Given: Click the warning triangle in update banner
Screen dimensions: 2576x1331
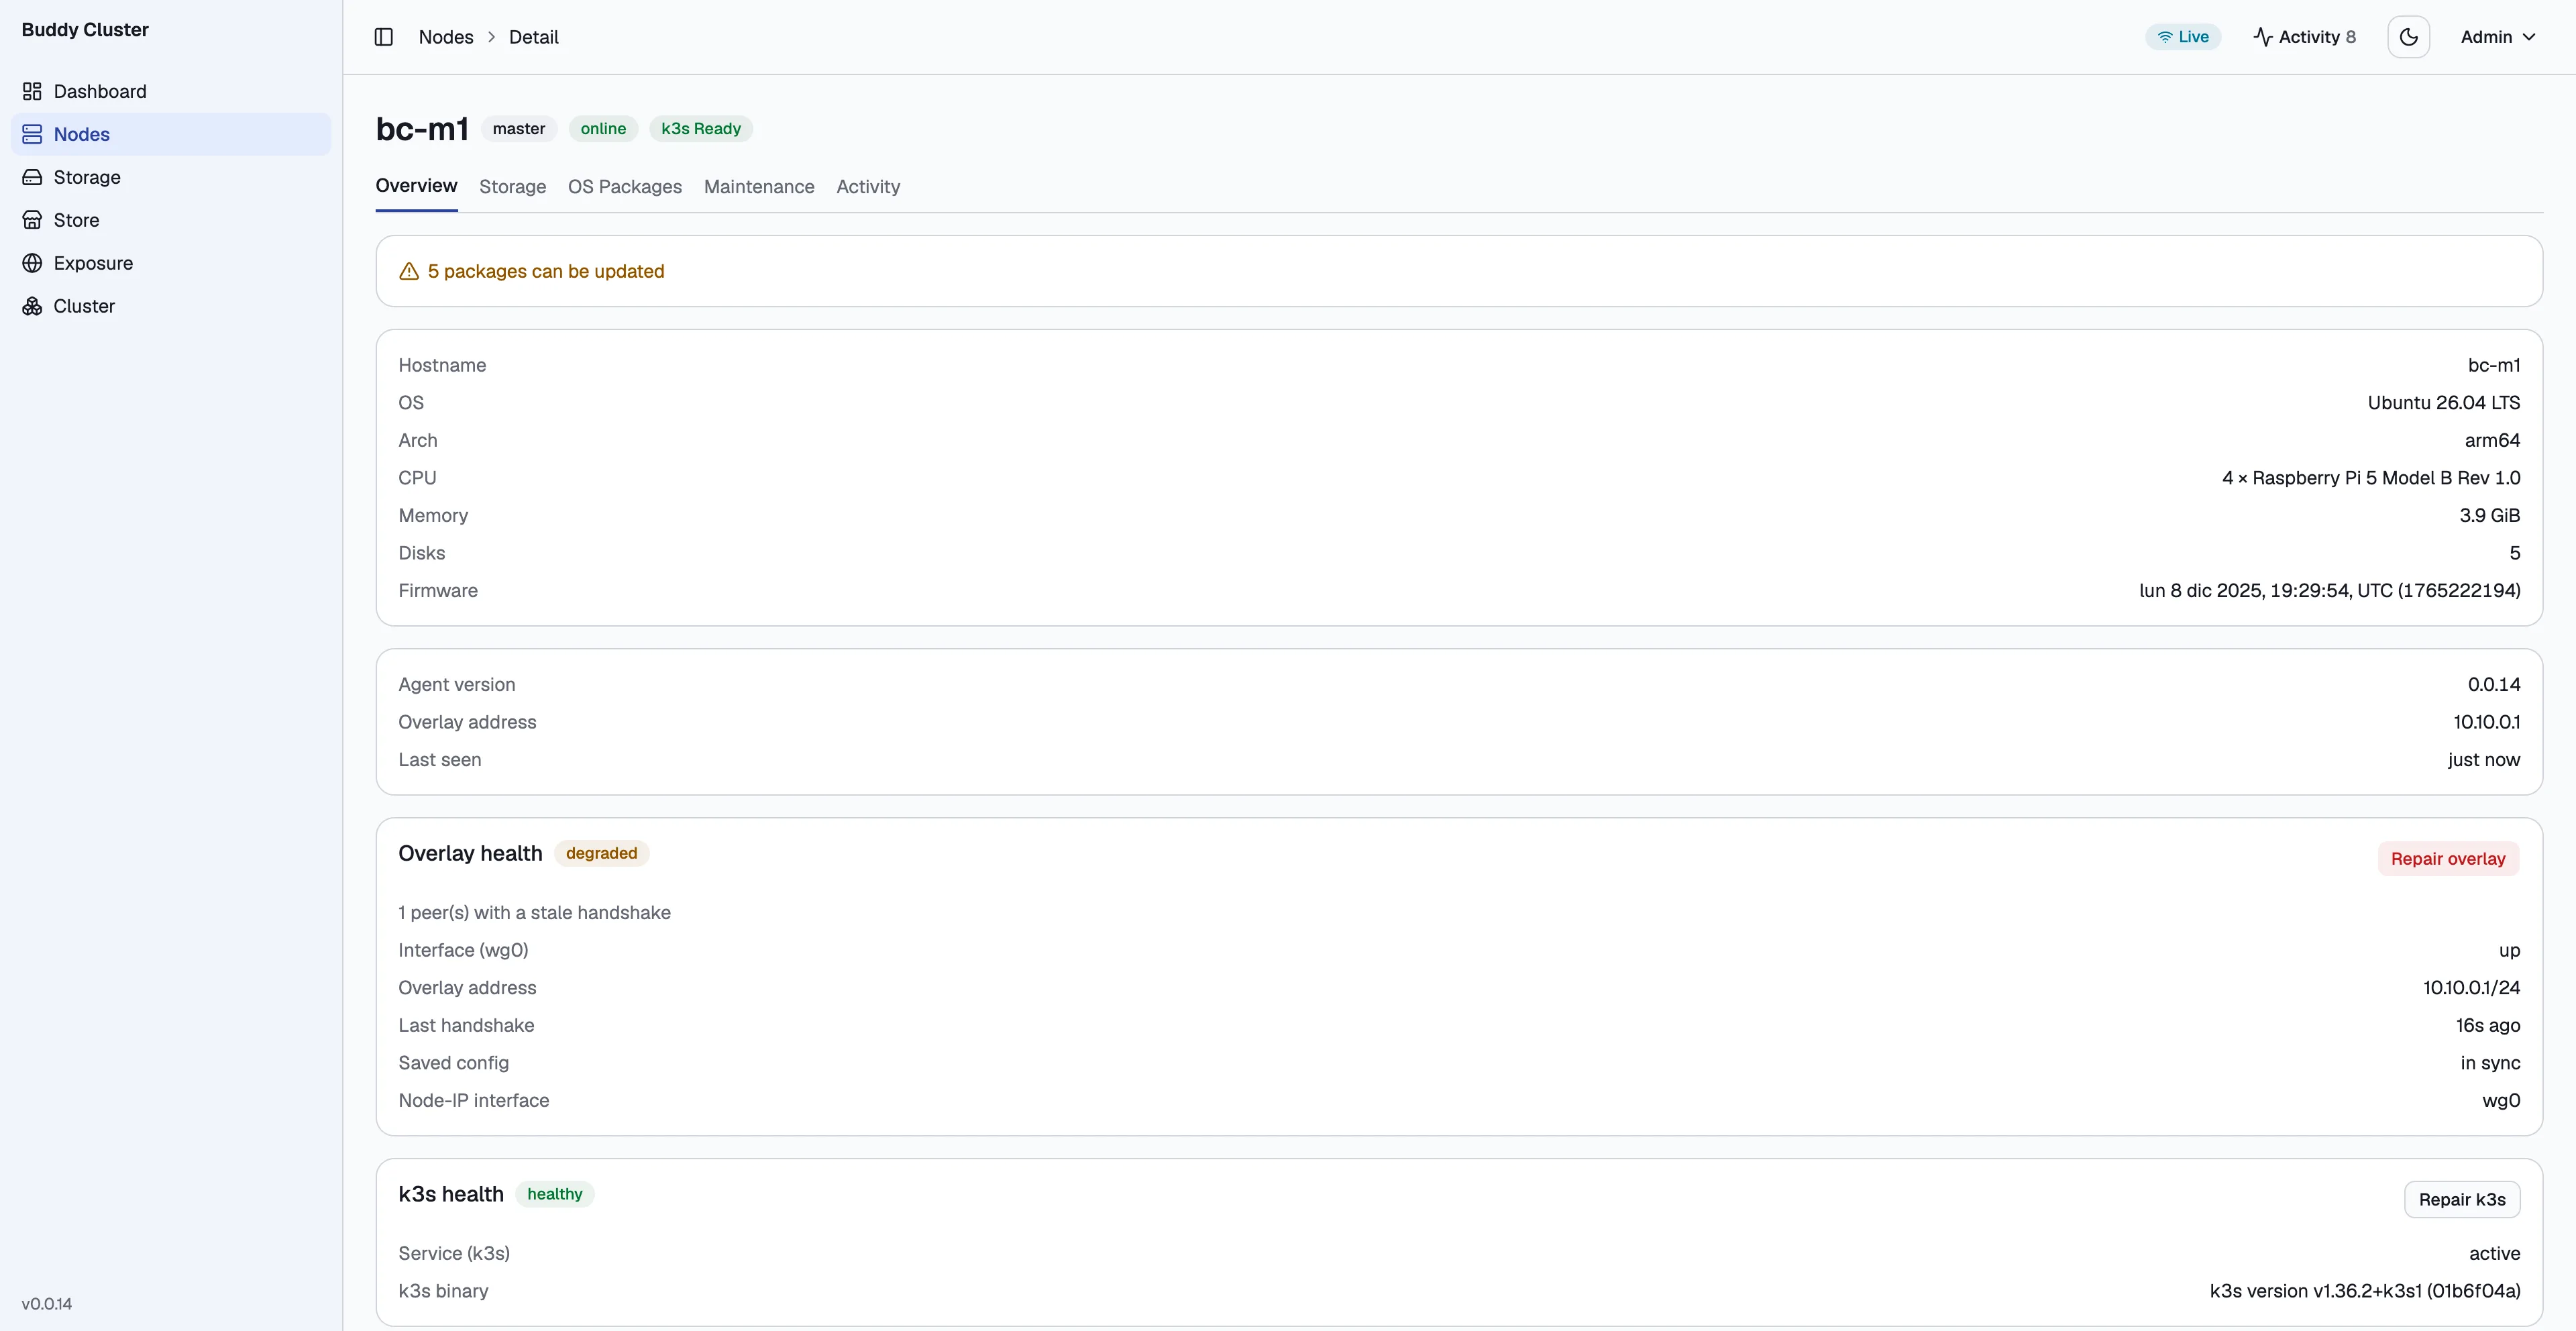Looking at the screenshot, I should click(x=409, y=271).
